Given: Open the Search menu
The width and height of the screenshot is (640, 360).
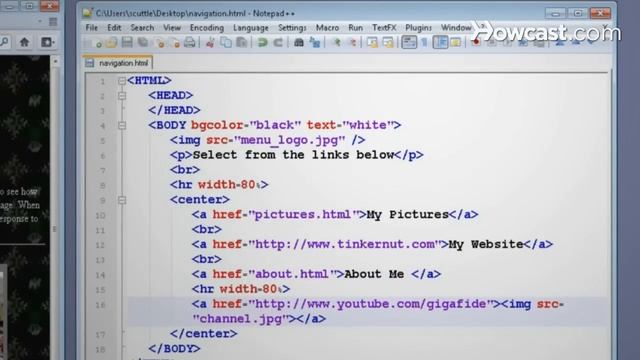Looking at the screenshot, I should [x=142, y=28].
